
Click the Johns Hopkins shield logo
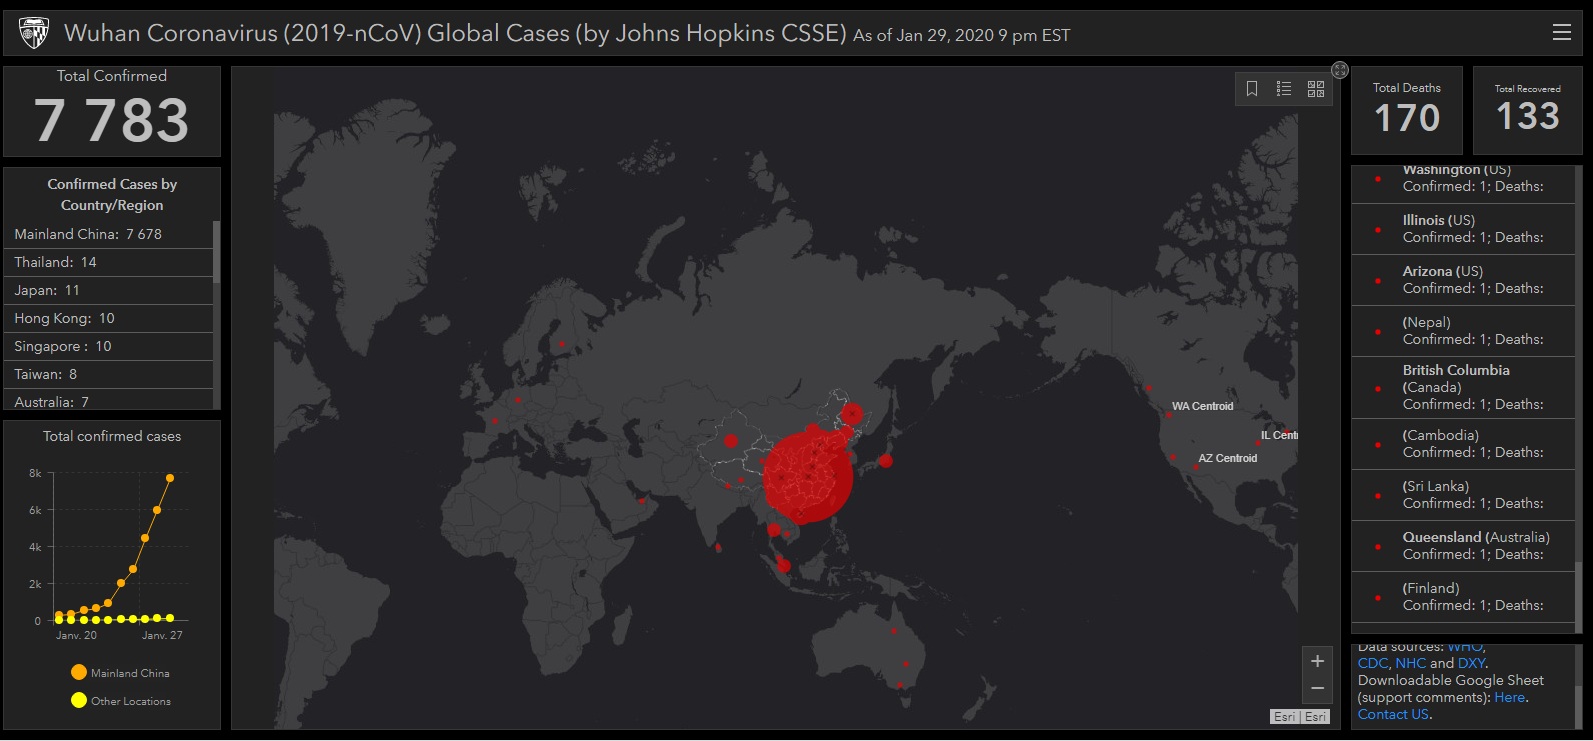34,34
